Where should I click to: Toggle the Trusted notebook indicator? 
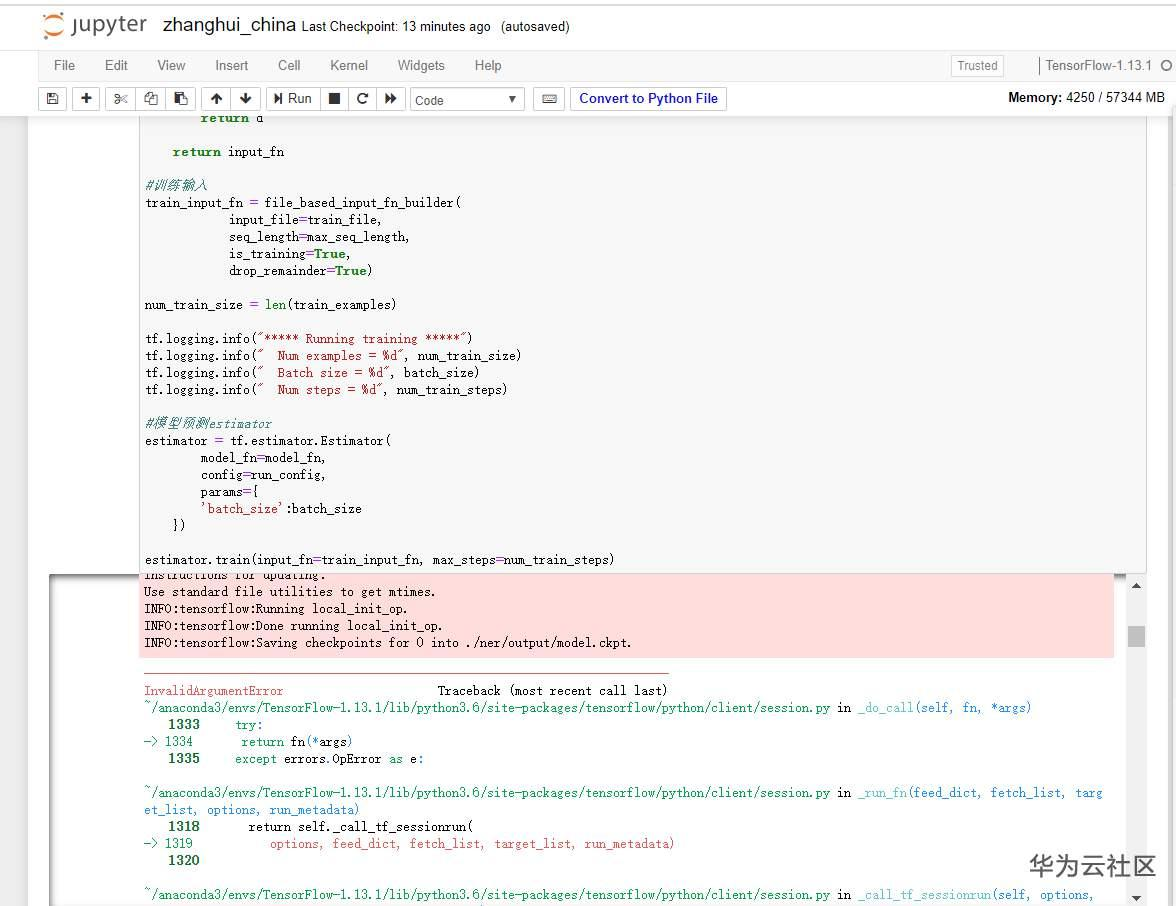(x=977, y=66)
